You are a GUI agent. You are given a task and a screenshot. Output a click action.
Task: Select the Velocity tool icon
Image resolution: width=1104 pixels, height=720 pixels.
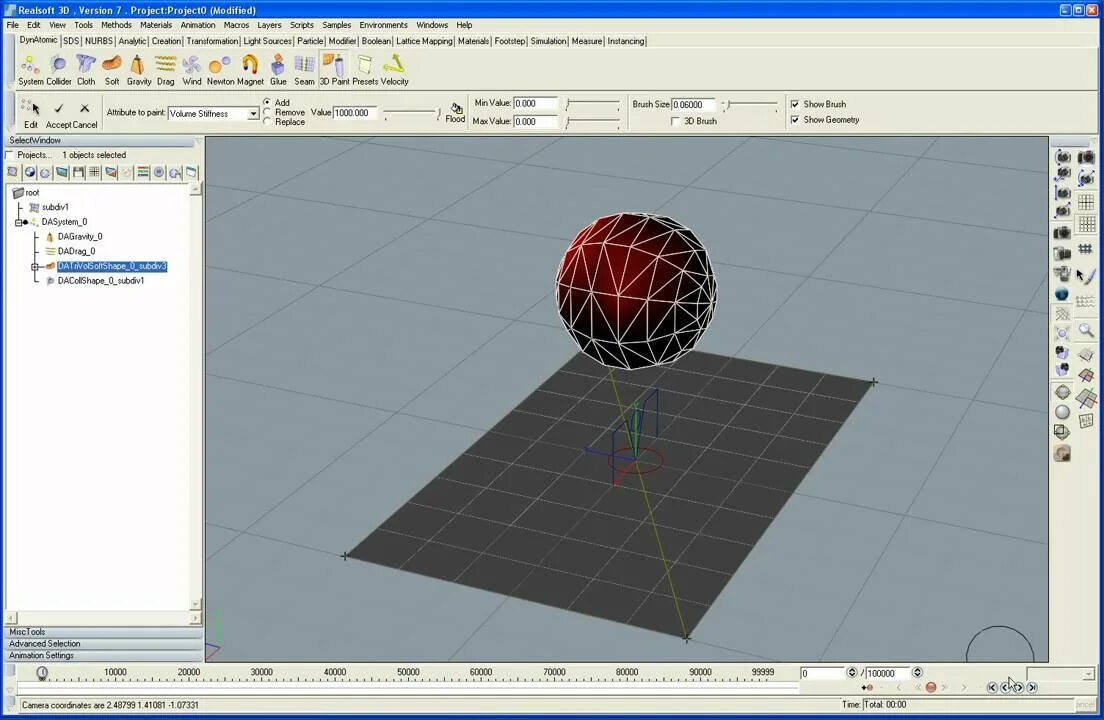[394, 70]
